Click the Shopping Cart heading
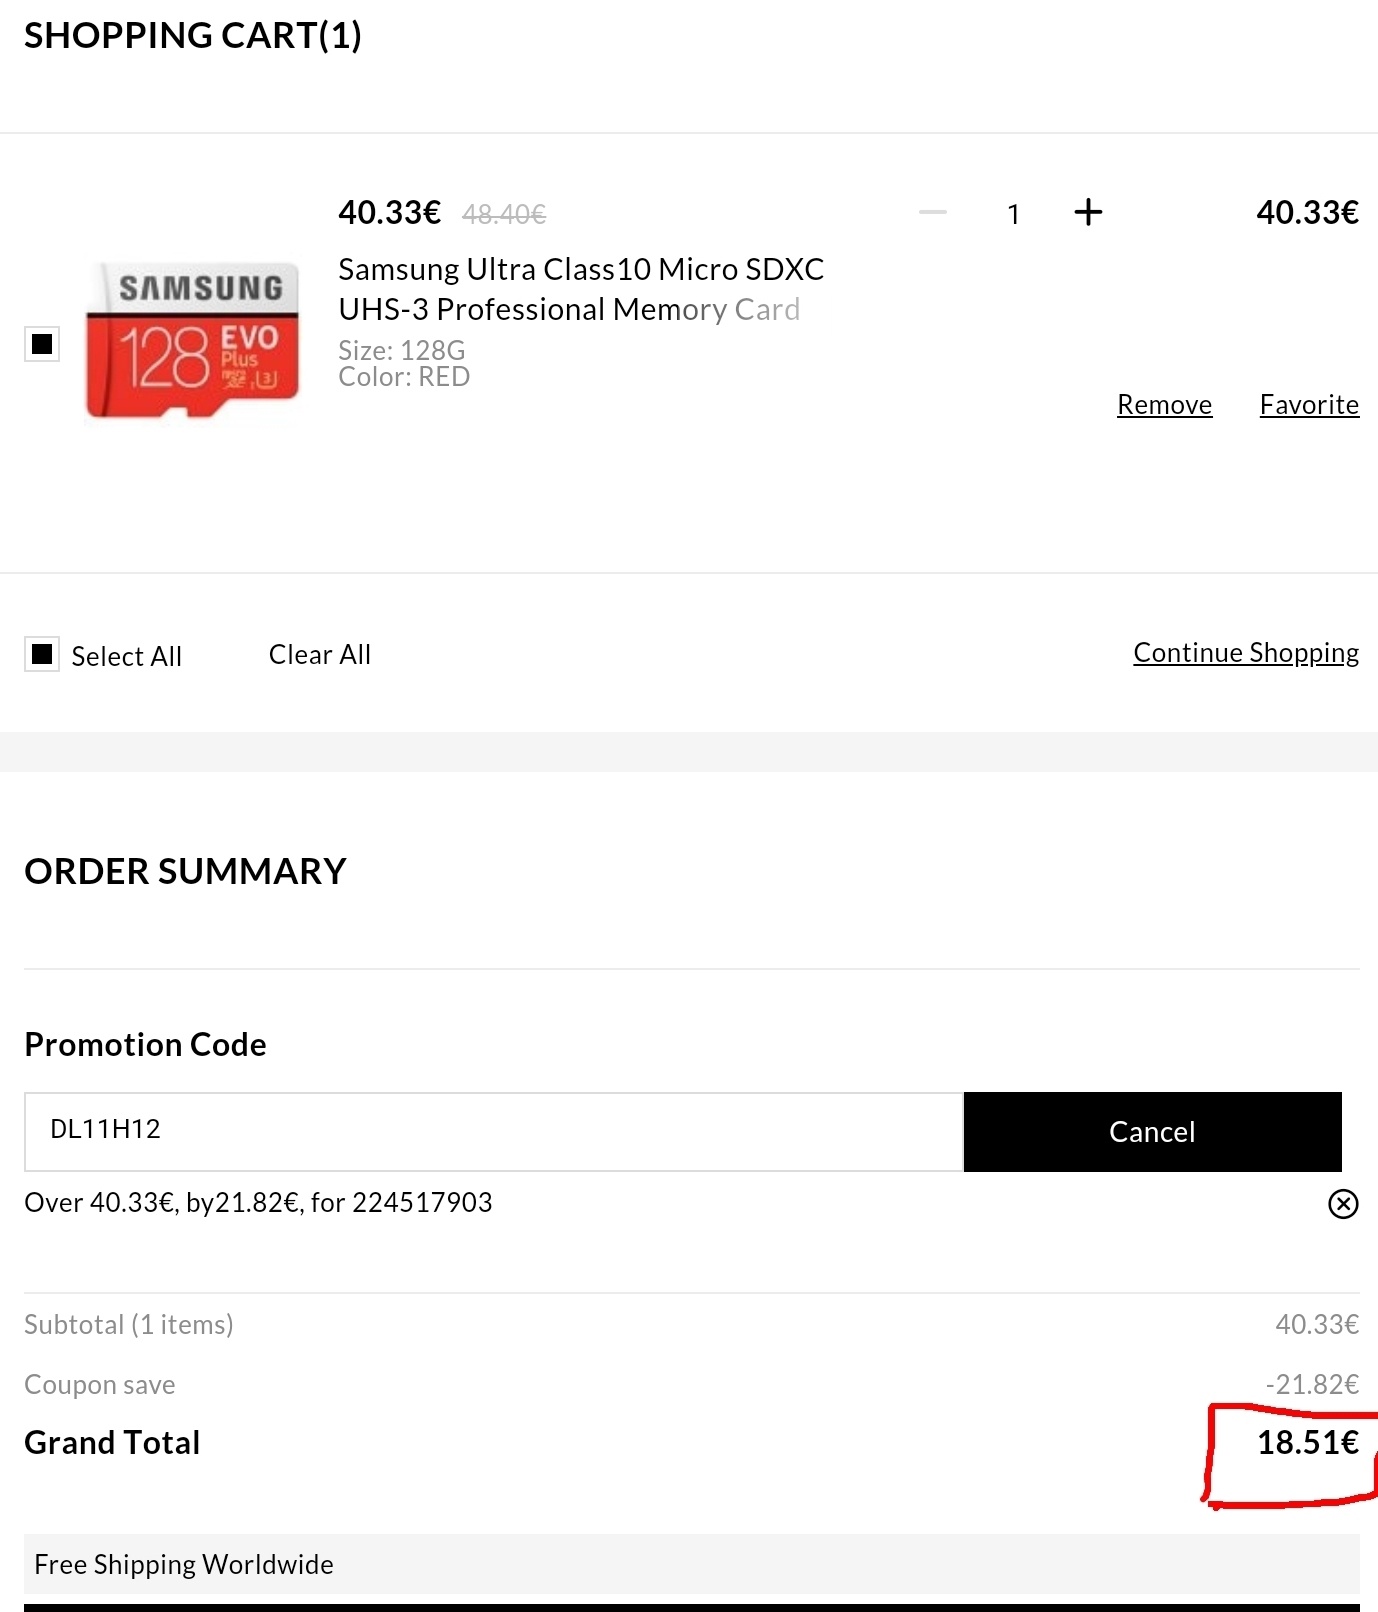The image size is (1378, 1612). coord(193,36)
